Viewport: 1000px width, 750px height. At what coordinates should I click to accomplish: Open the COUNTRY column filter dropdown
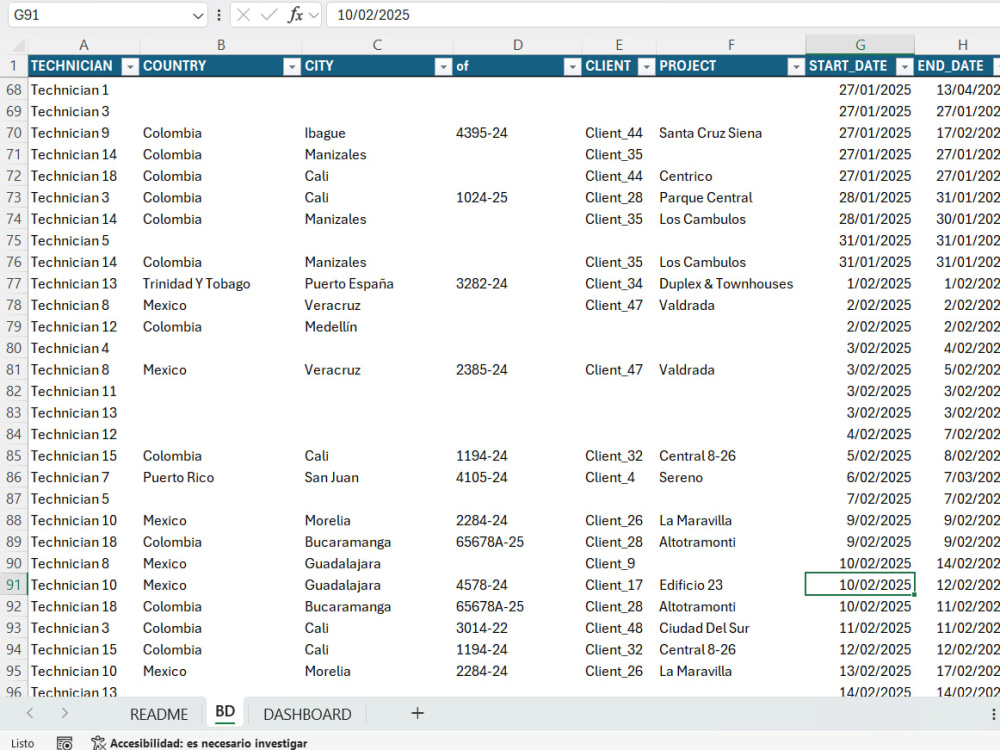pyautogui.click(x=291, y=66)
